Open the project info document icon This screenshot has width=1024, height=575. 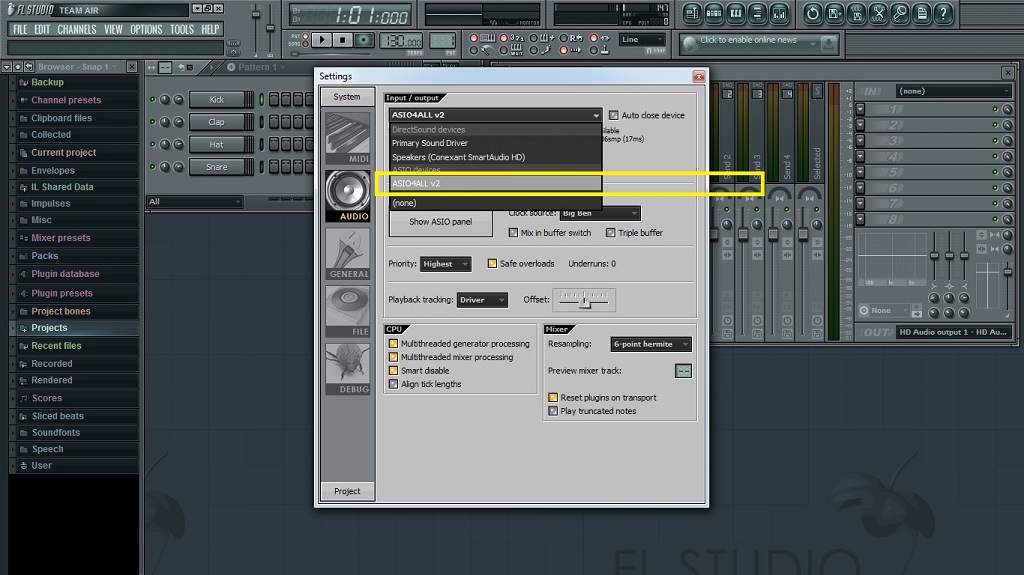pos(921,13)
